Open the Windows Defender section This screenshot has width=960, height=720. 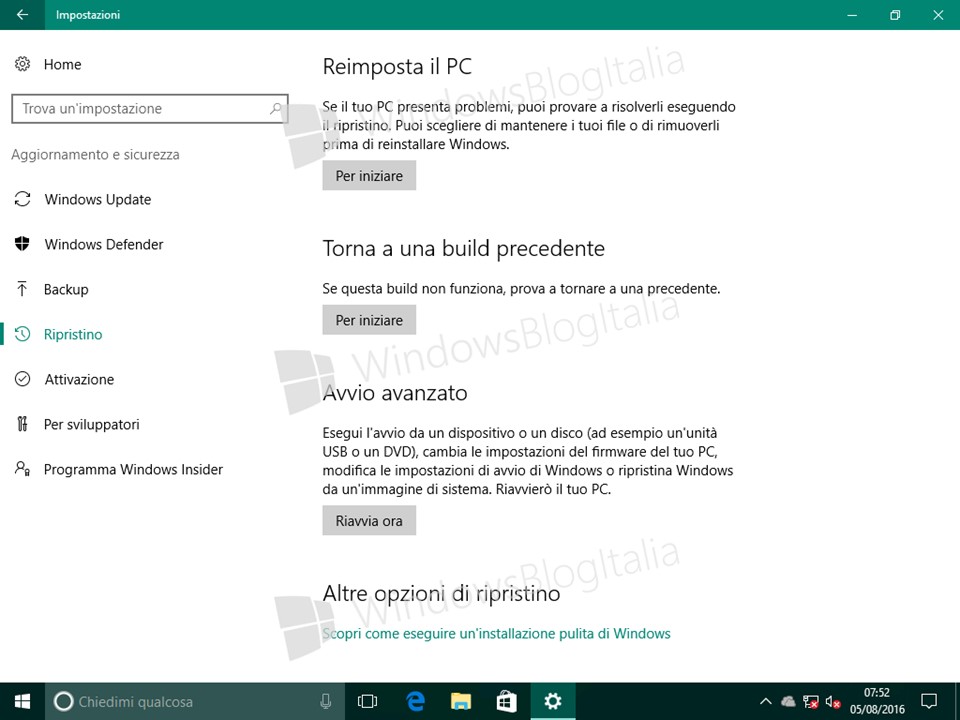(104, 244)
